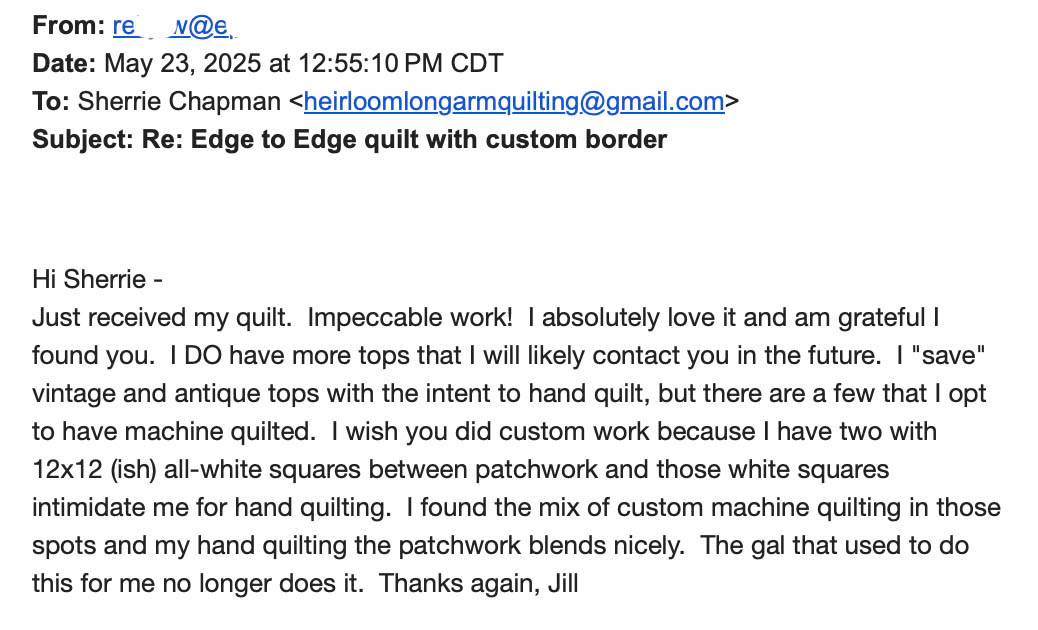
Task: Click the bold "To:" header label
Action: point(51,101)
